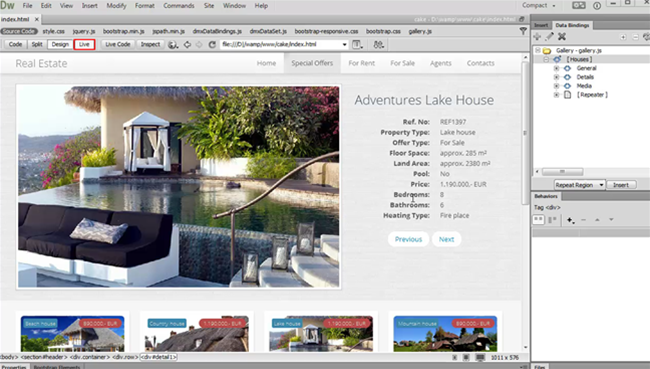The height and width of the screenshot is (369, 650).
Task: Expand the General node in bindings tree
Action: pyautogui.click(x=557, y=68)
